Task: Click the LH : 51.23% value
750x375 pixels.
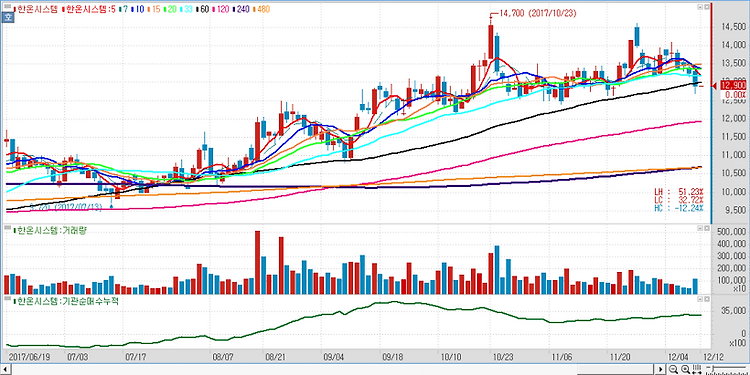Action: (x=679, y=191)
